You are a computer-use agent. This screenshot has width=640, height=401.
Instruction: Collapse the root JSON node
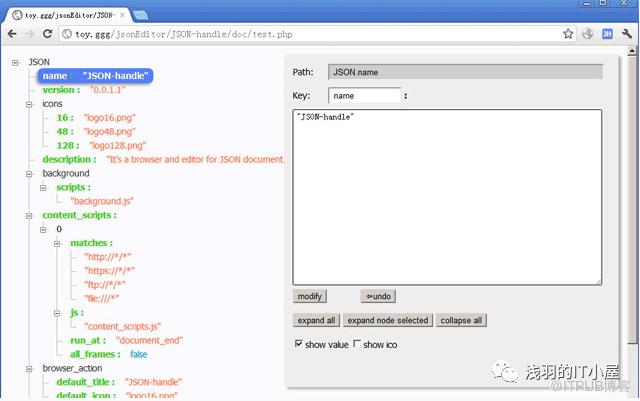pyautogui.click(x=16, y=62)
